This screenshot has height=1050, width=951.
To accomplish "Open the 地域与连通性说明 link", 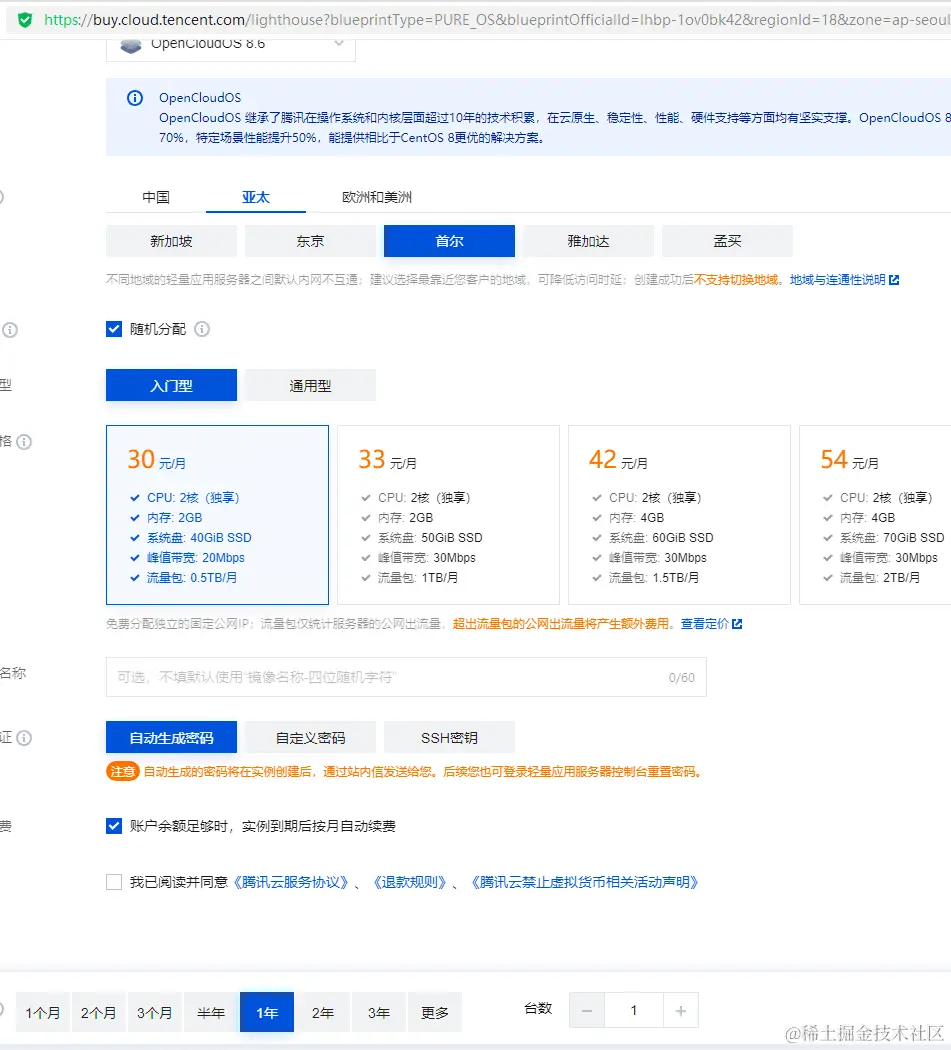I will pos(837,280).
